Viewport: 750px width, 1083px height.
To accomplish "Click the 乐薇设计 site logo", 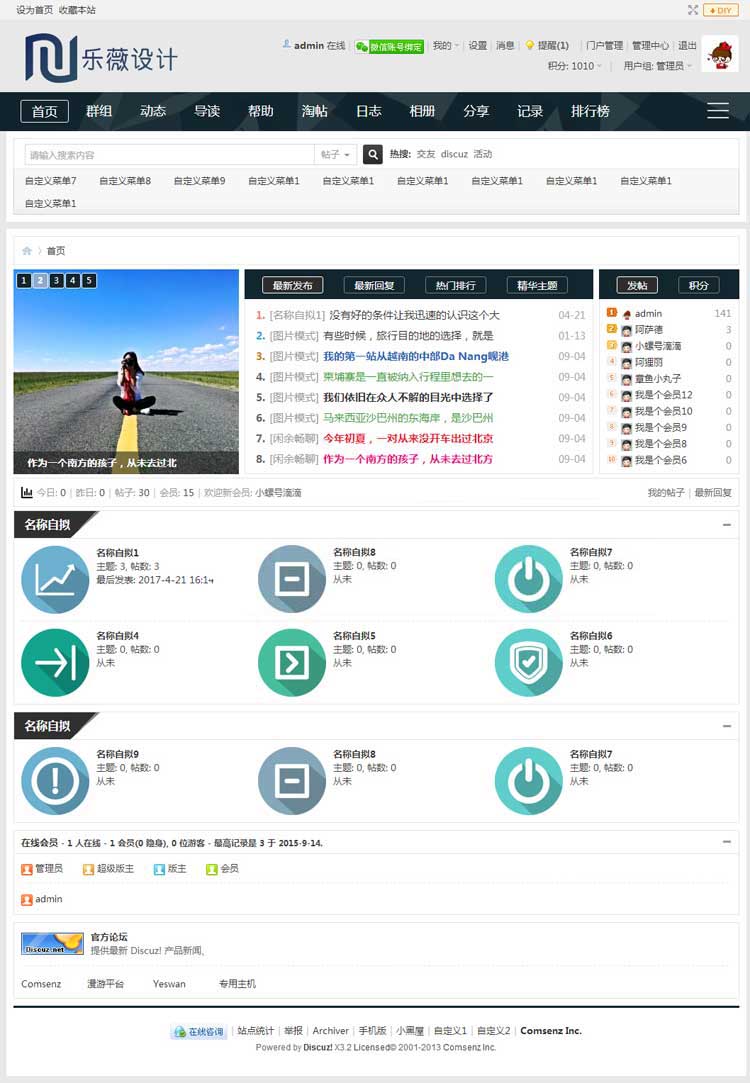I will (101, 57).
